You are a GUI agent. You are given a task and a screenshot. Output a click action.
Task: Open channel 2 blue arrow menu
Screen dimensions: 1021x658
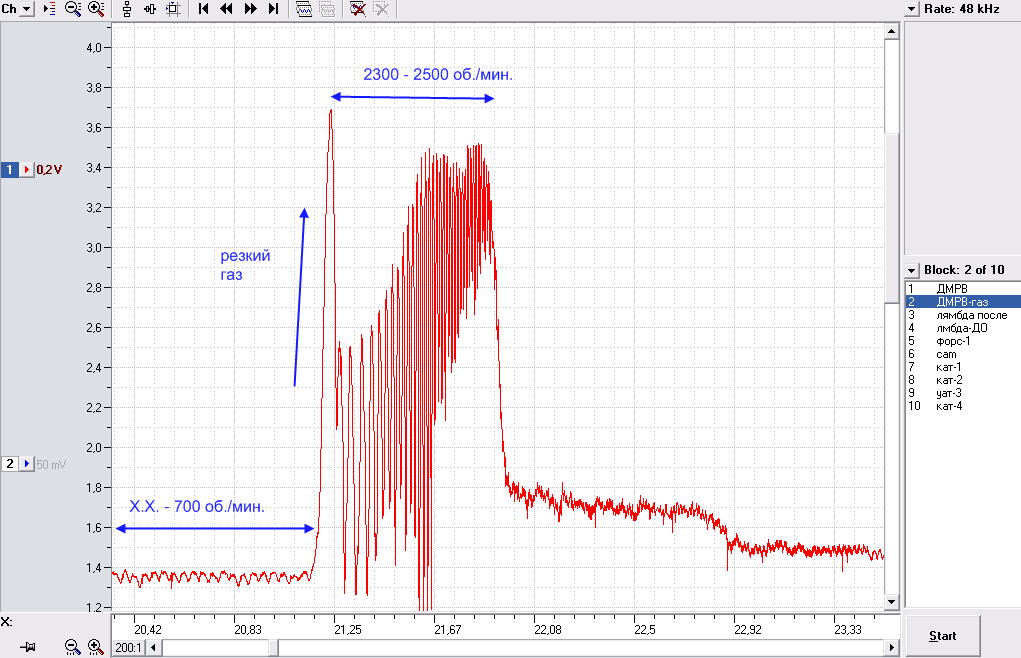(27, 464)
